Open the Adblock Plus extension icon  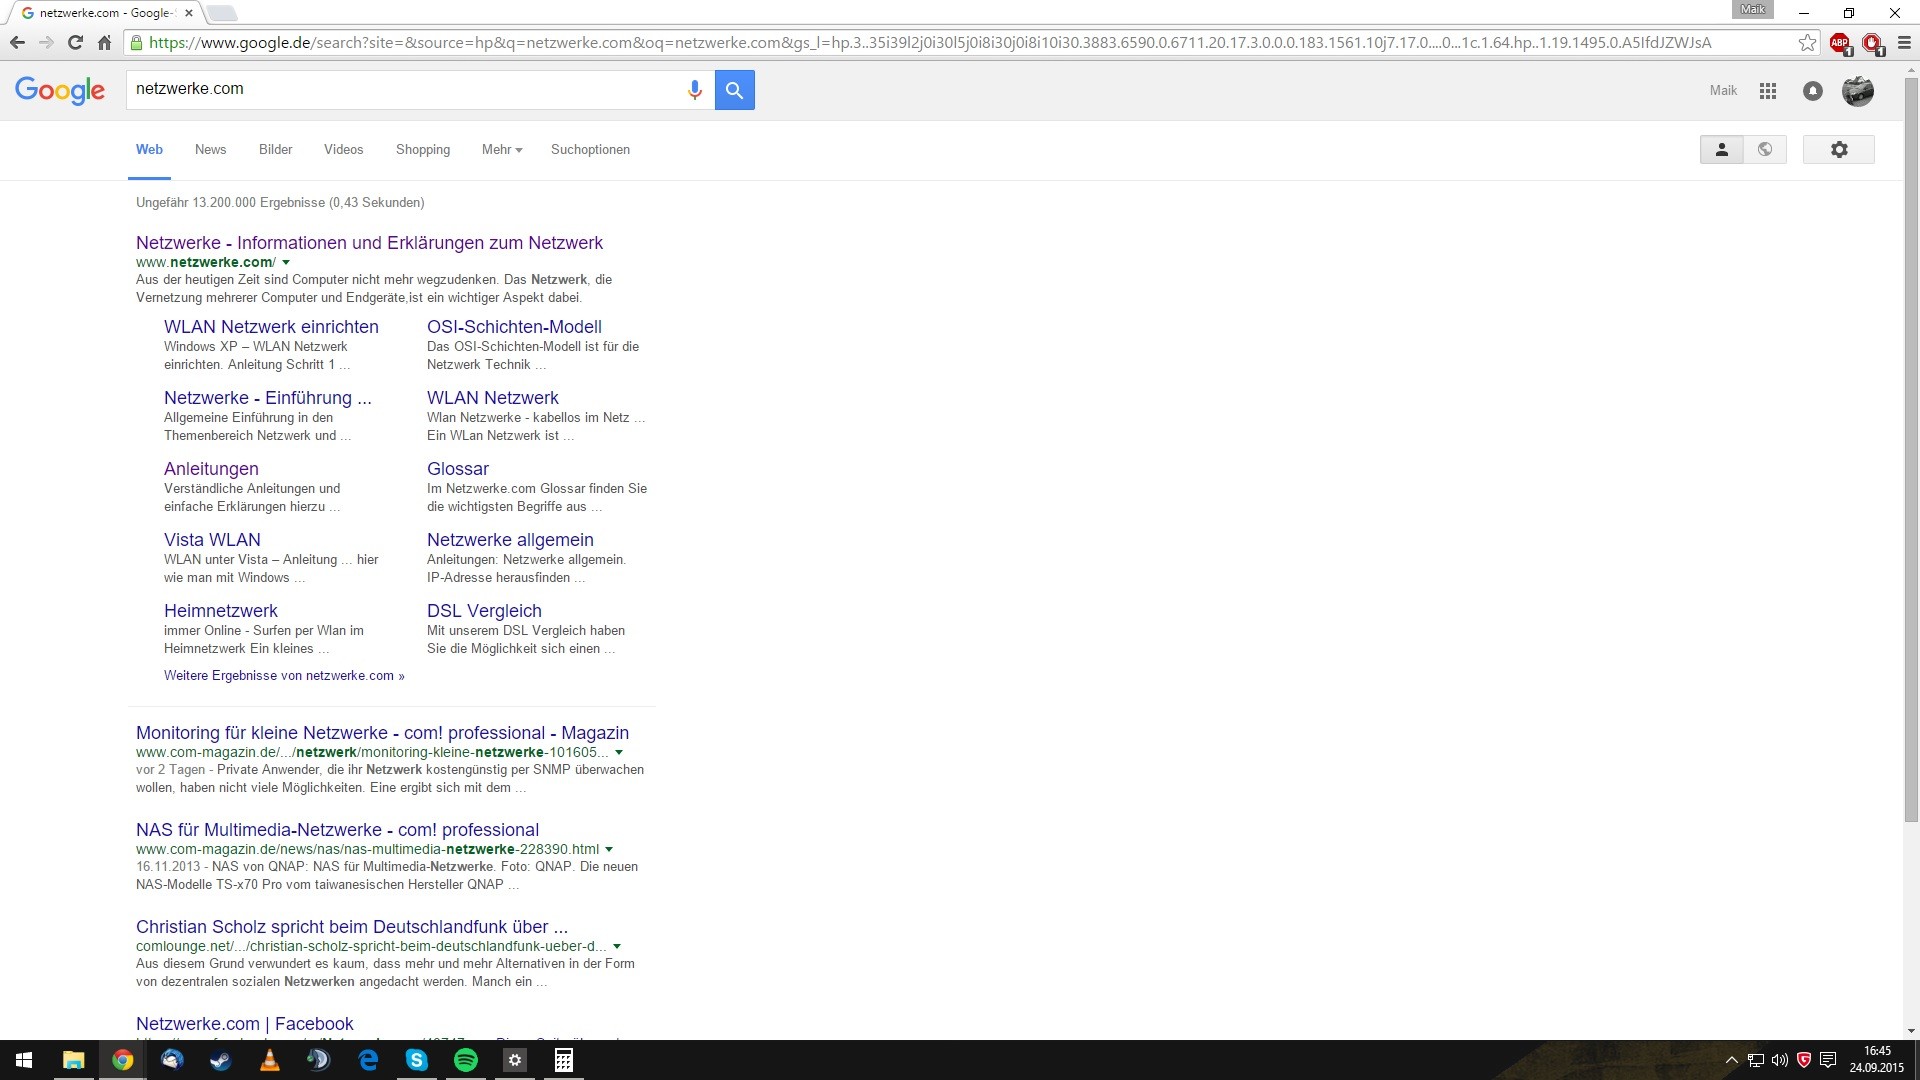(1840, 43)
